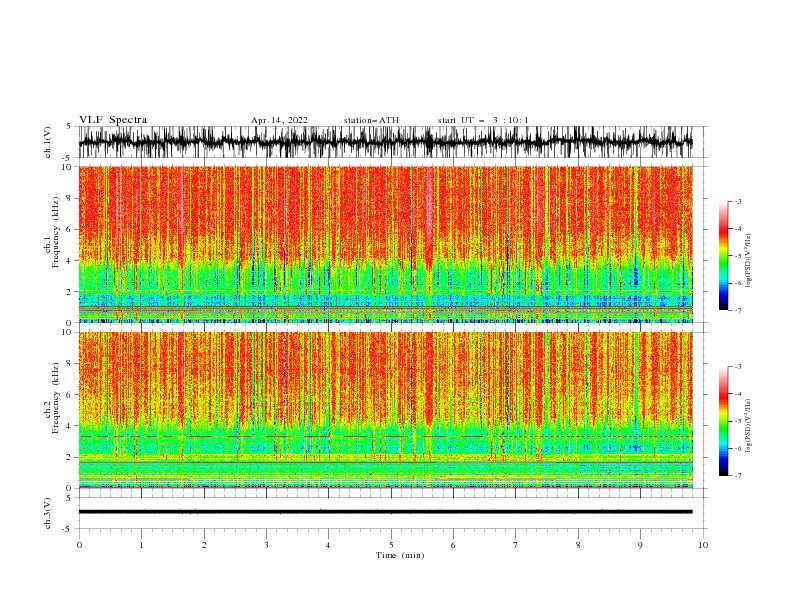The image size is (792, 612).
Task: Click the date text "Apr. 14, 2022"
Action: (279, 120)
